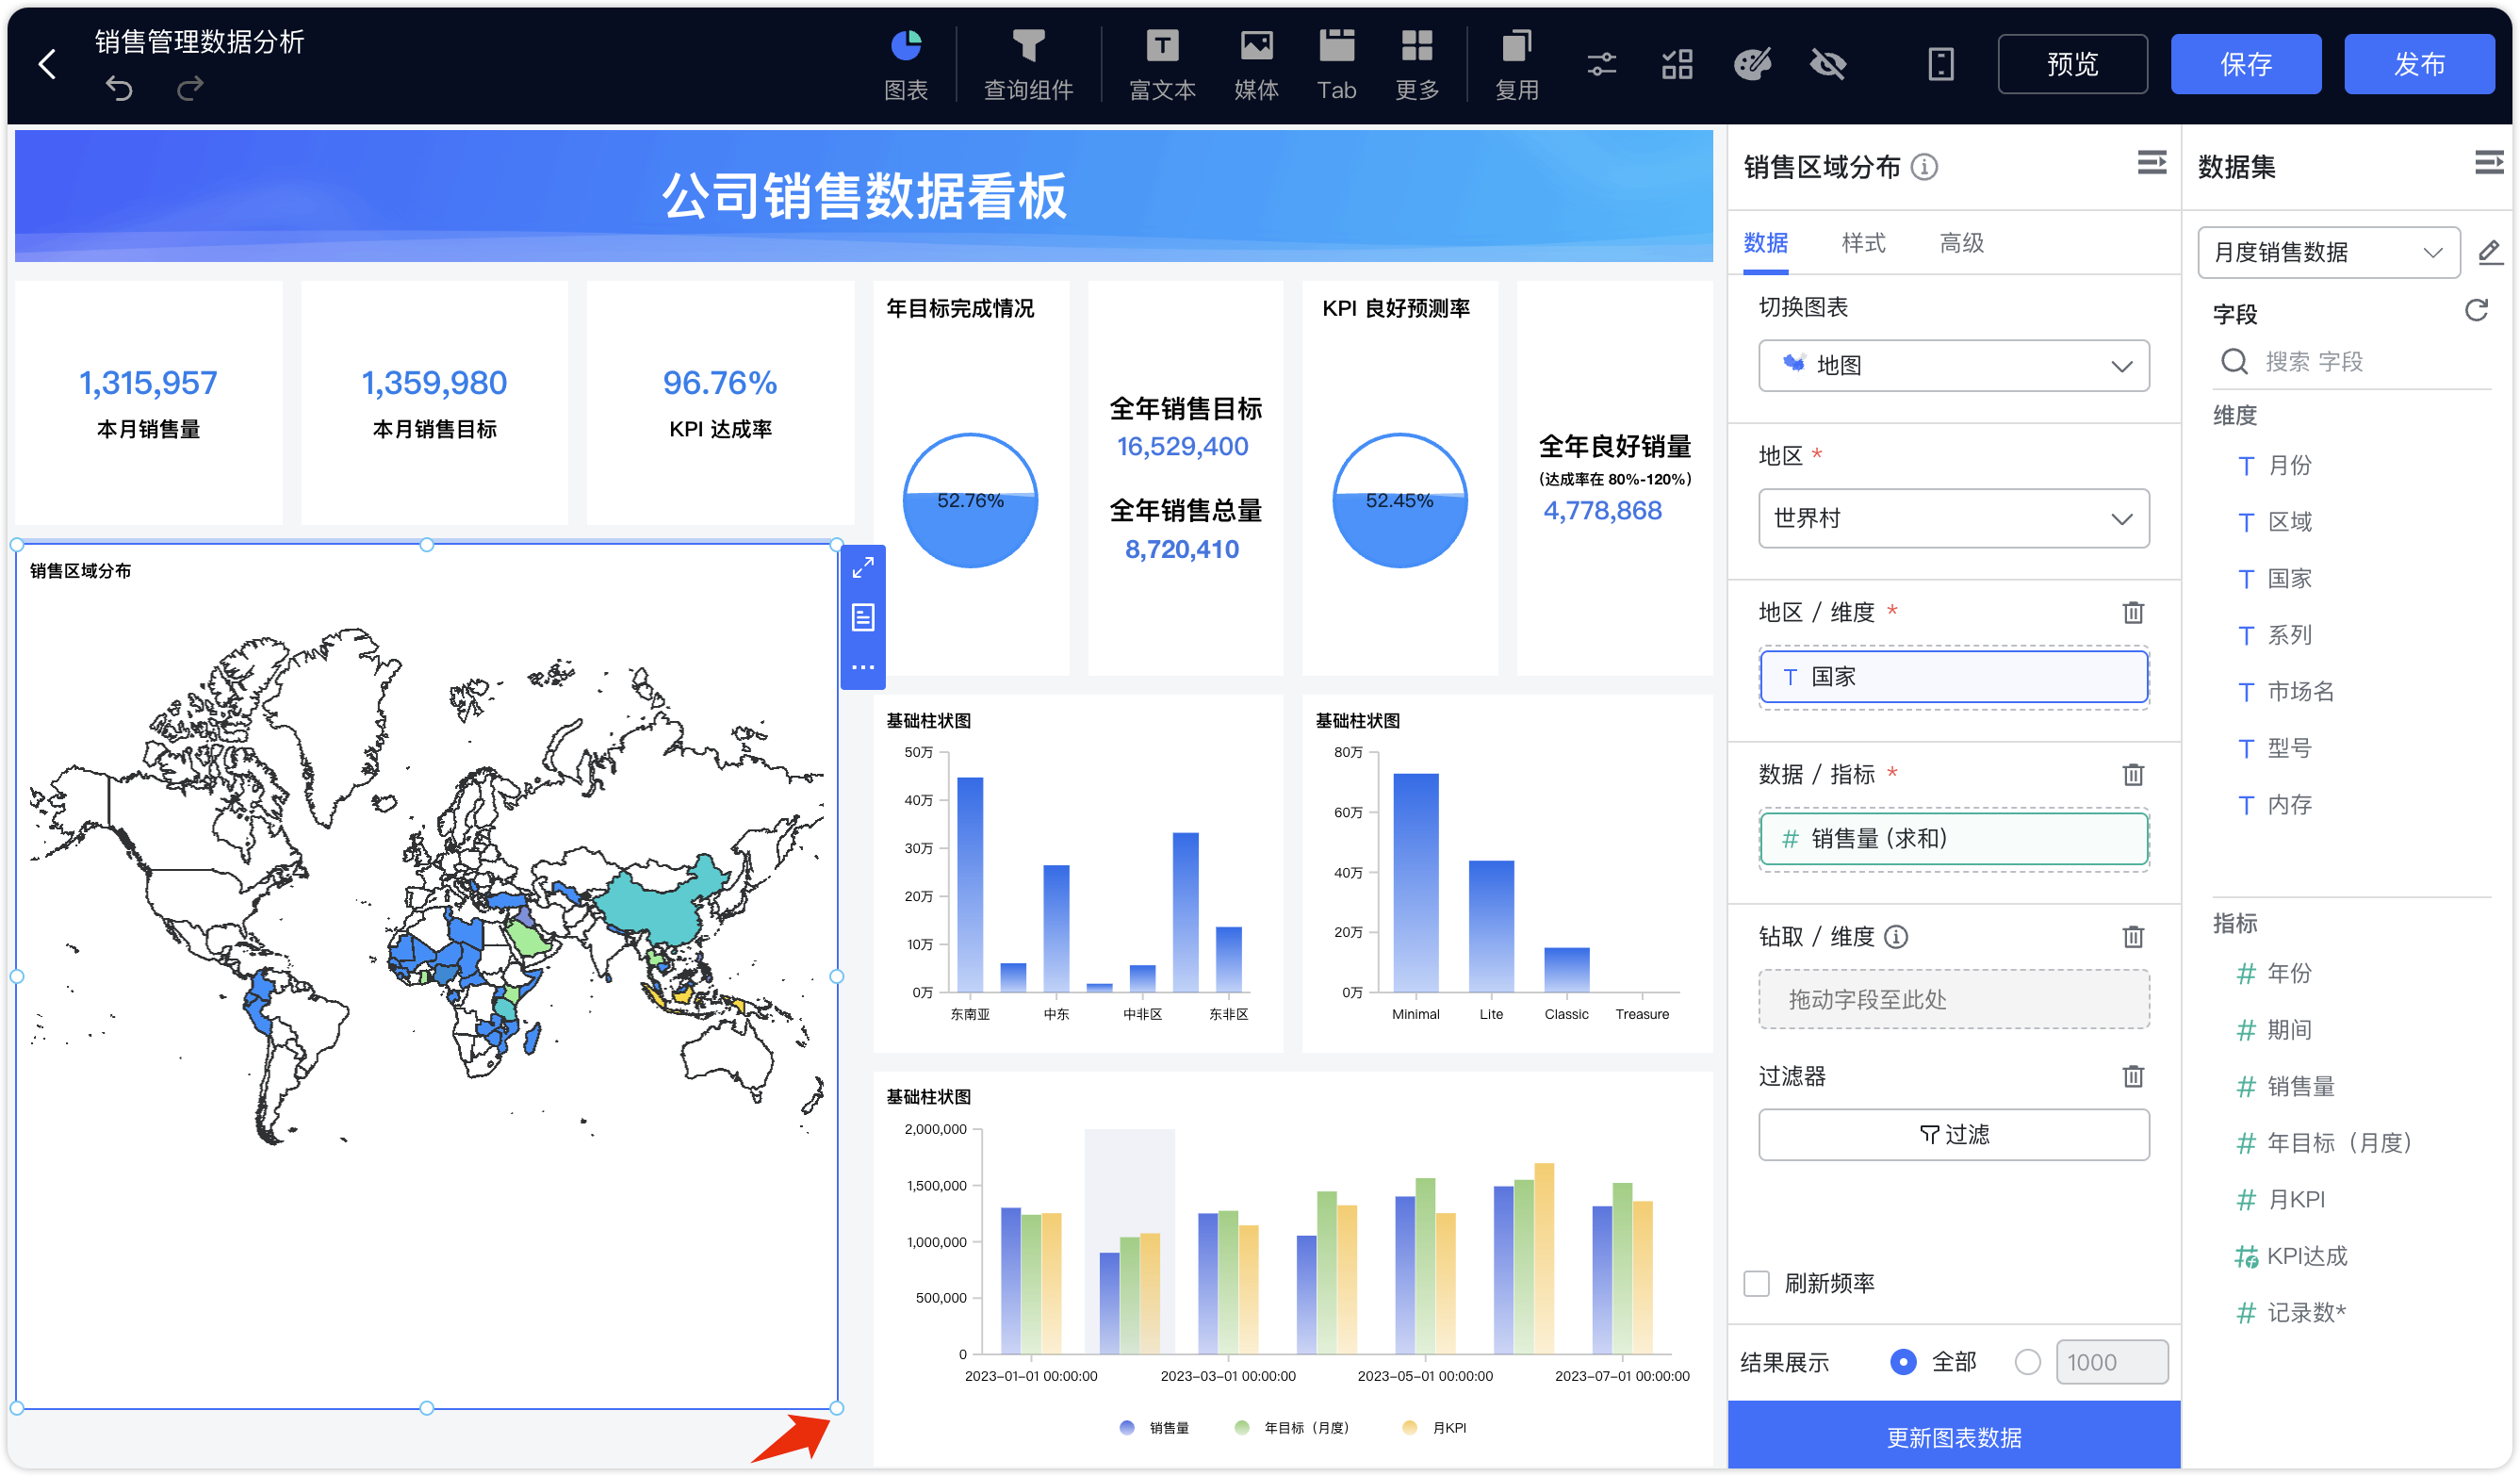Add a 查询组件 query component
The width and height of the screenshot is (2520, 1476).
[x=1028, y=65]
